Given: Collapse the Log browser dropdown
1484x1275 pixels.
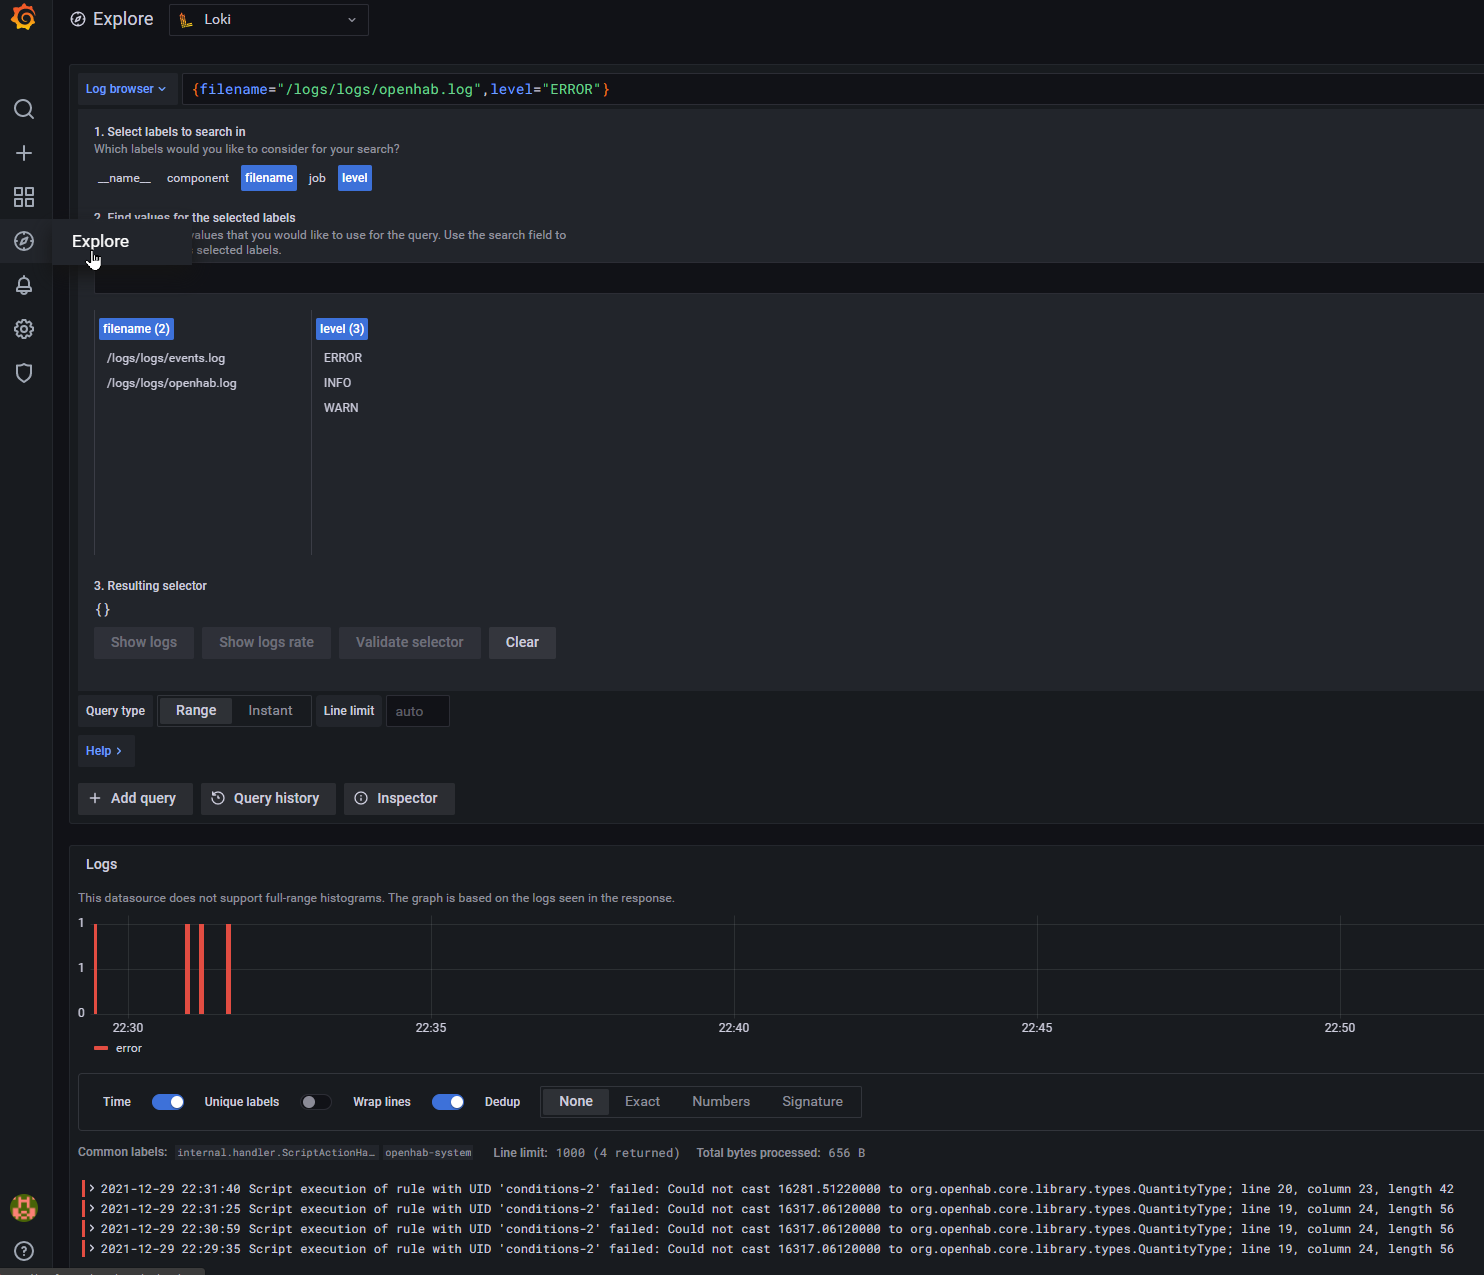Looking at the screenshot, I should pos(126,89).
